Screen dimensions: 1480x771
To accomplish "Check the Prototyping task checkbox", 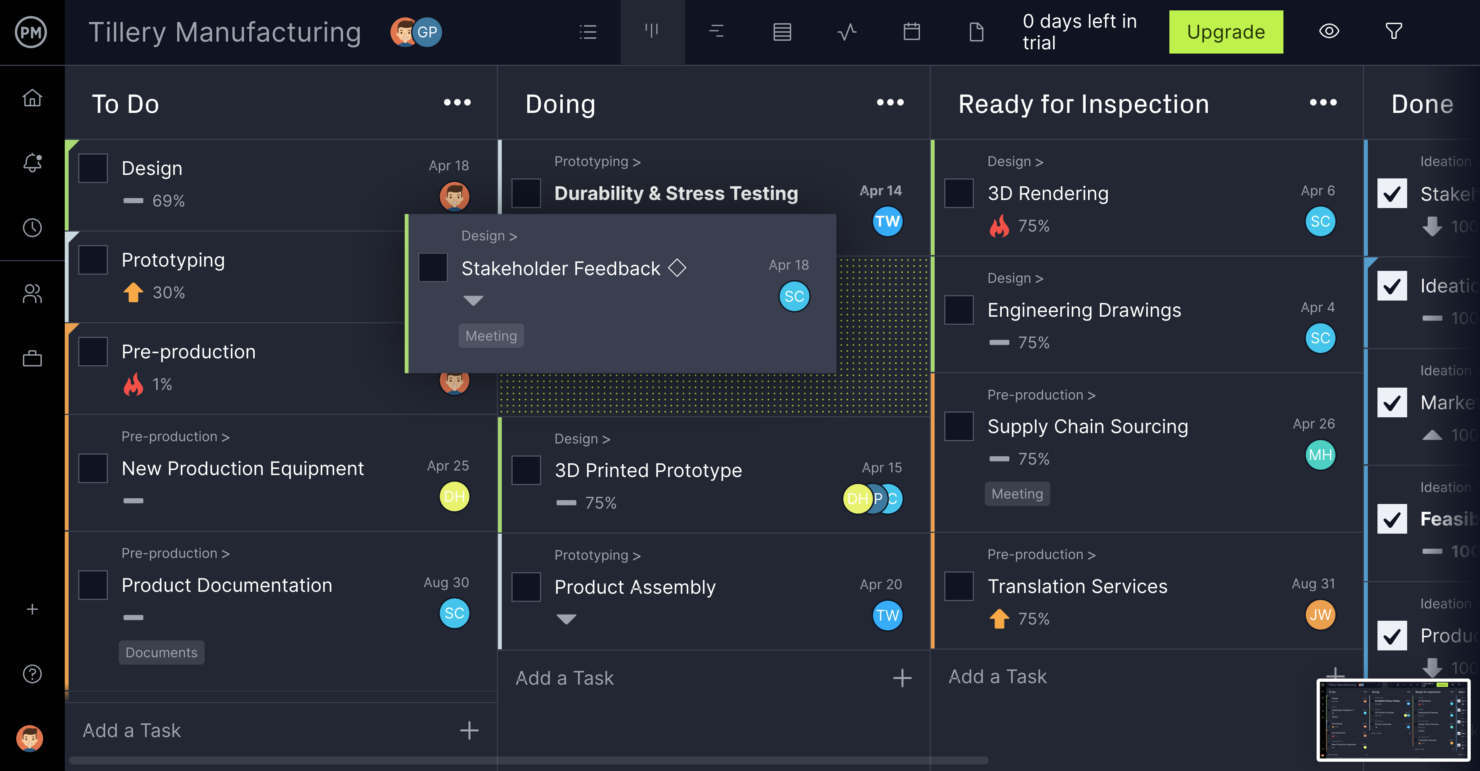I will point(93,260).
